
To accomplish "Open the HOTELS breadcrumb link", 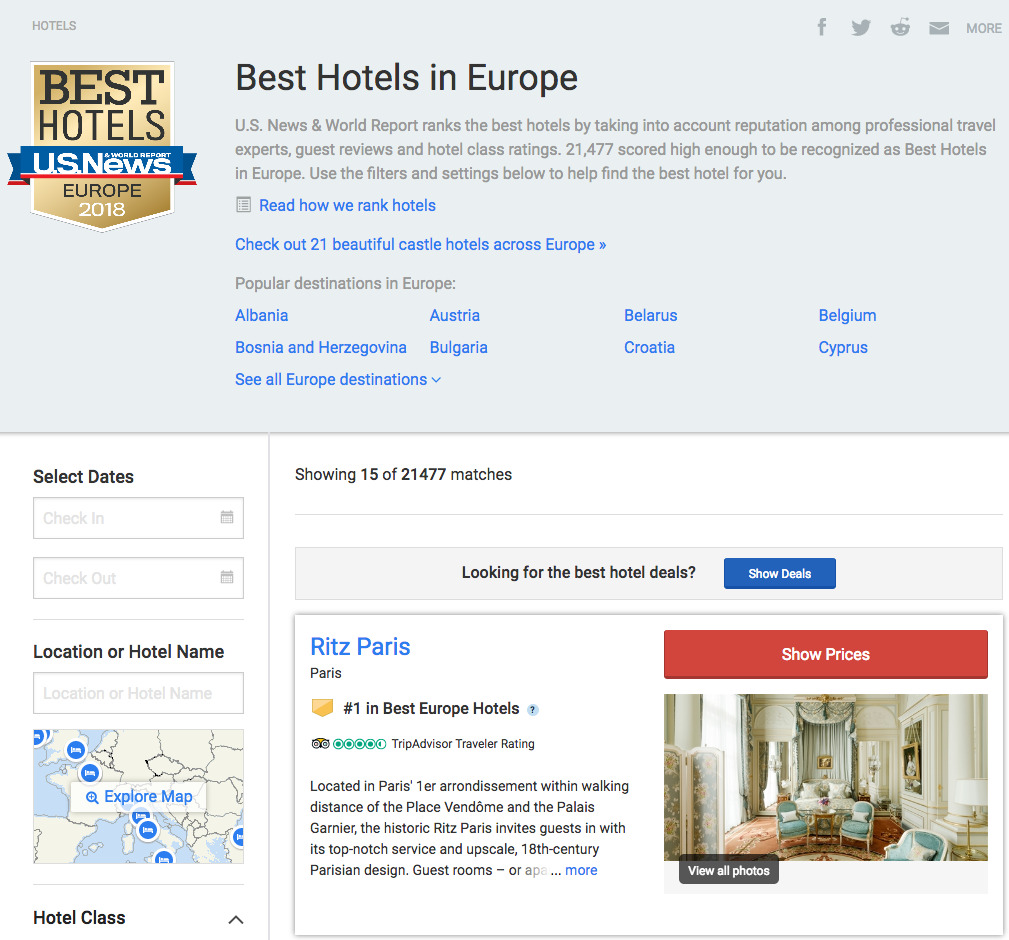I will coord(54,26).
